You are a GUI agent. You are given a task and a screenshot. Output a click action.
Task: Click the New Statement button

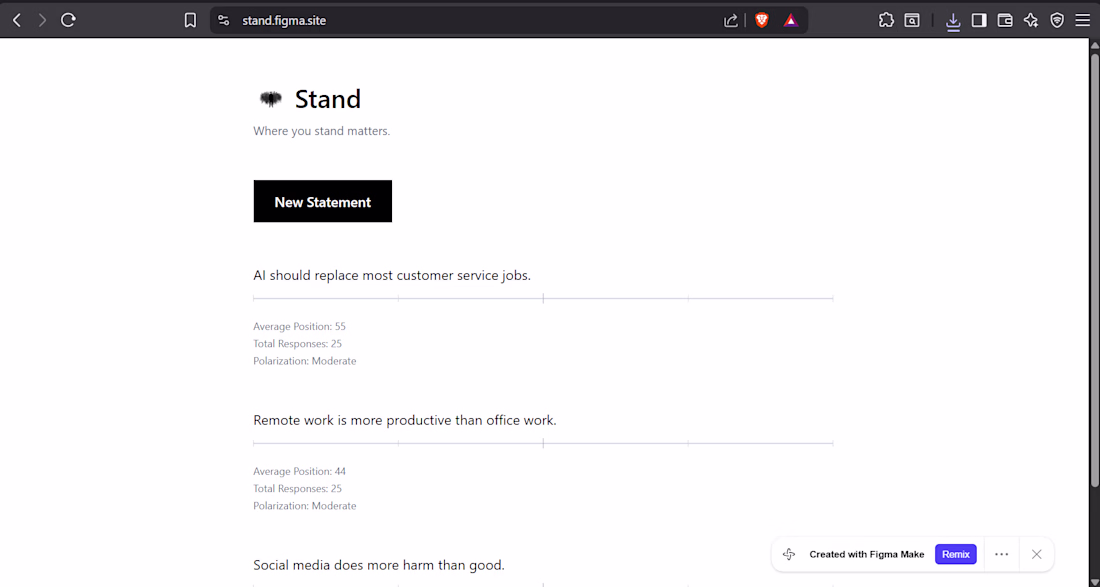322,201
